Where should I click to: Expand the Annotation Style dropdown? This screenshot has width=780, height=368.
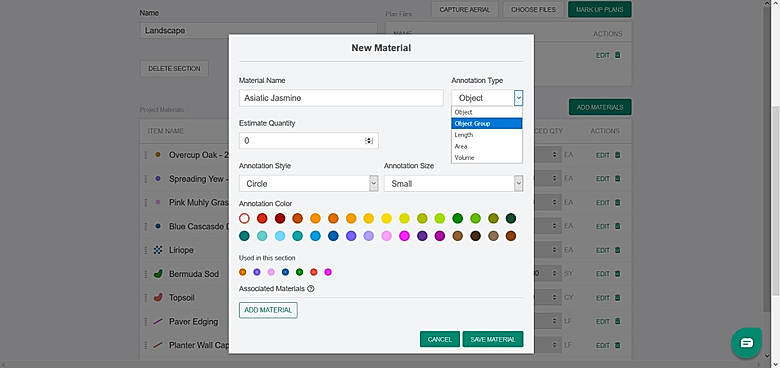point(308,184)
